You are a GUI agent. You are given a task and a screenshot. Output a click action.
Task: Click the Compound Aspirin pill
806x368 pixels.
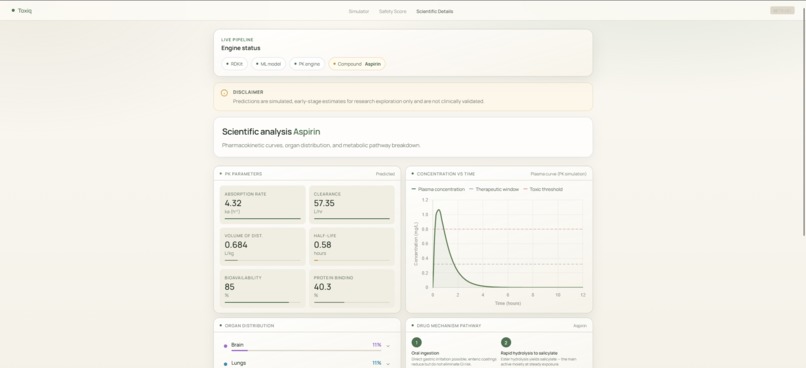click(x=357, y=64)
